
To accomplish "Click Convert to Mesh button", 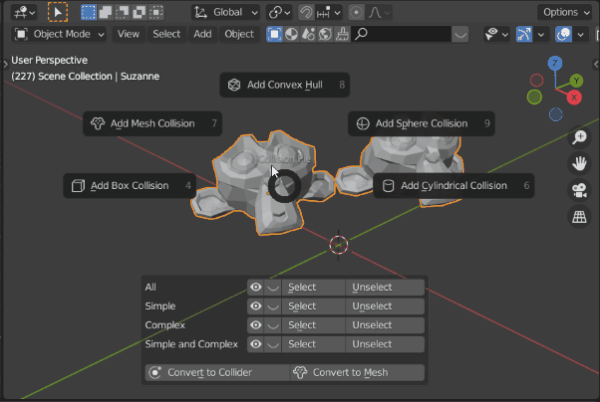I will 357,373.
